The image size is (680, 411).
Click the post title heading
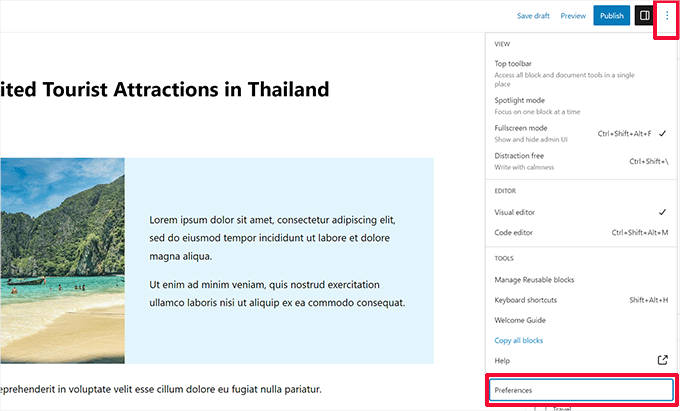tap(165, 90)
